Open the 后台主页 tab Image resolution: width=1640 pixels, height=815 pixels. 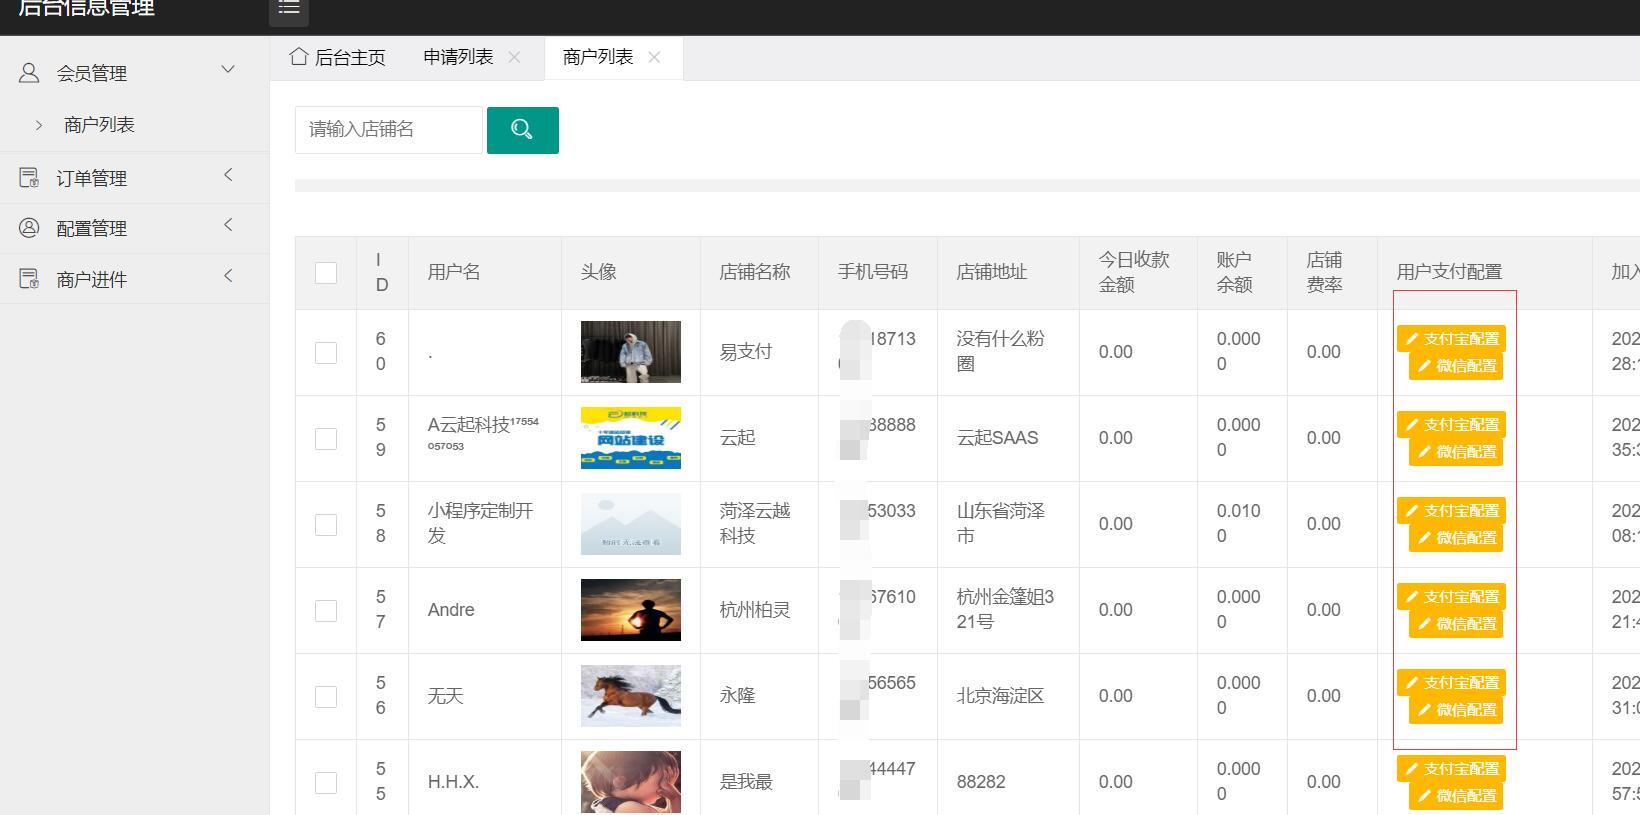pyautogui.click(x=338, y=58)
